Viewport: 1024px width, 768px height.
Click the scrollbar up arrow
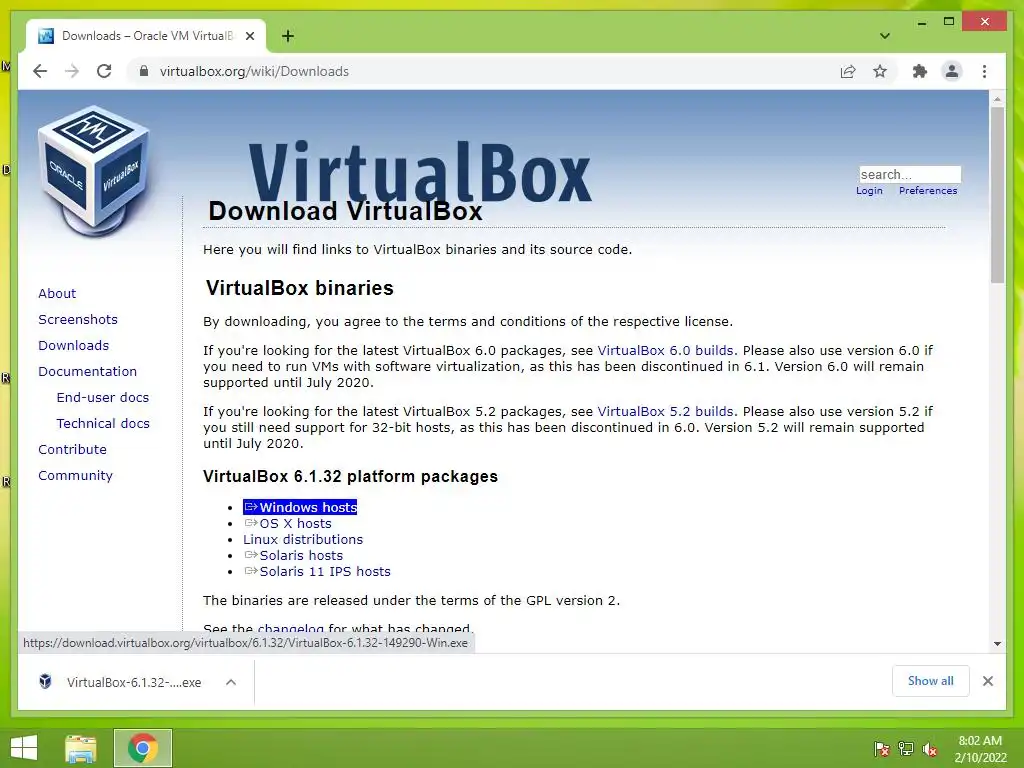pyautogui.click(x=997, y=99)
